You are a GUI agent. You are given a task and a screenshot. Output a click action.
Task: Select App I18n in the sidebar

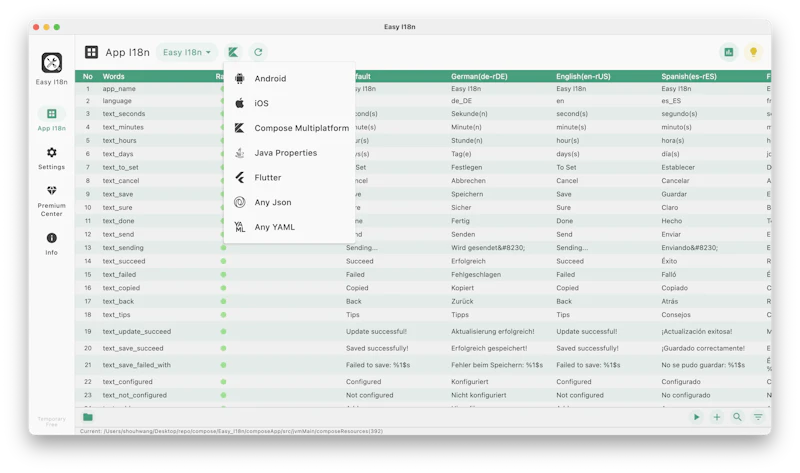pos(52,119)
